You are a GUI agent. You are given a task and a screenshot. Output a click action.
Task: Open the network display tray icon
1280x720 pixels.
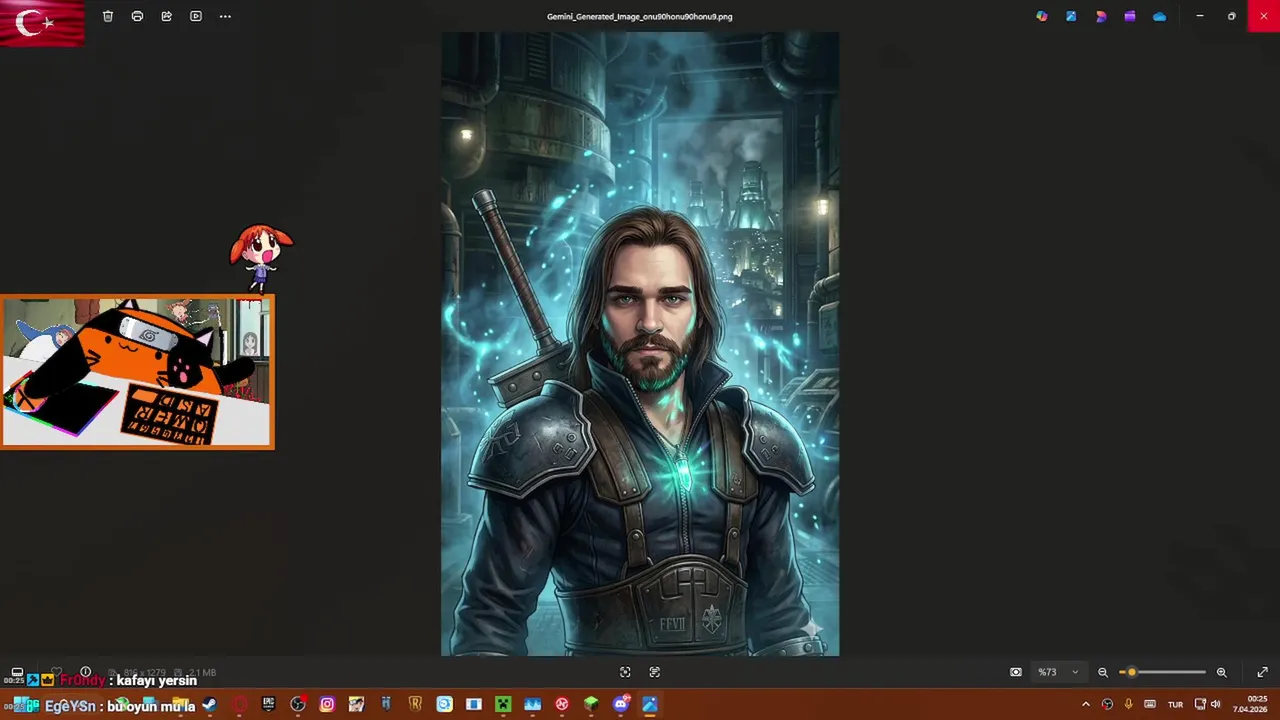click(x=1200, y=704)
